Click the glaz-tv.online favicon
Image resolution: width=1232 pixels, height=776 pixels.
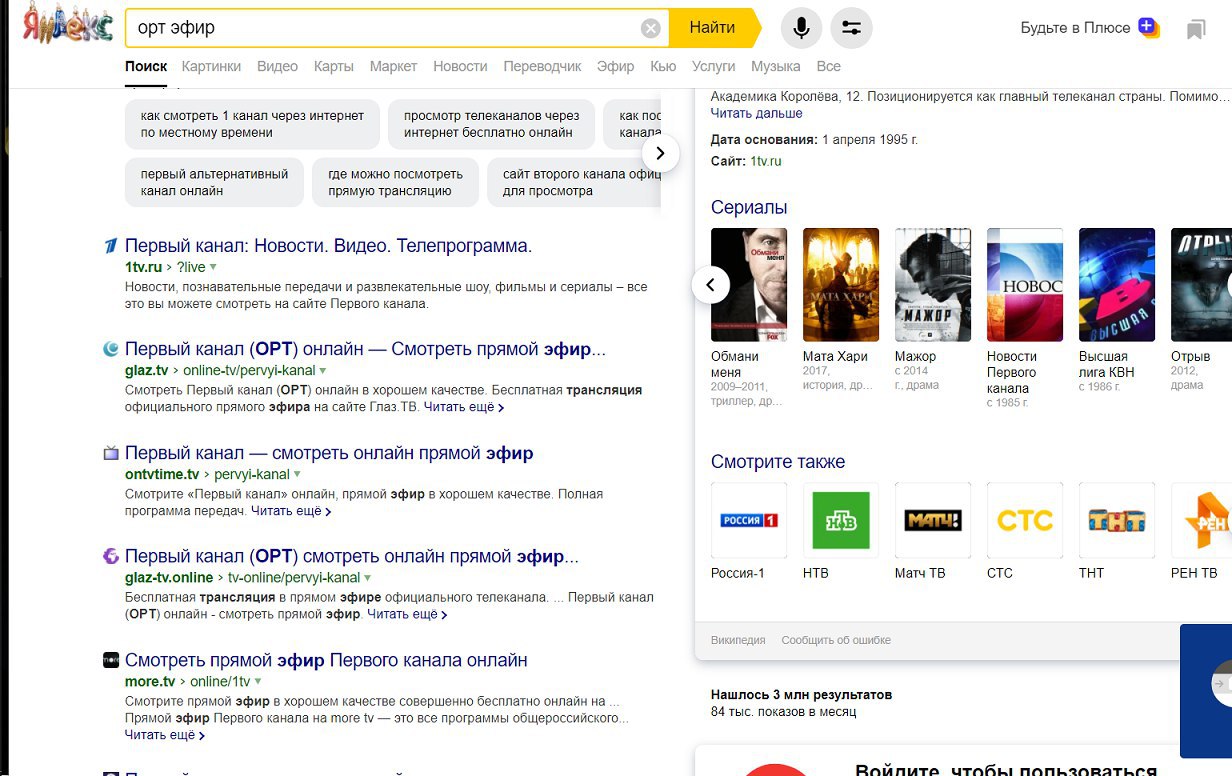(111, 556)
